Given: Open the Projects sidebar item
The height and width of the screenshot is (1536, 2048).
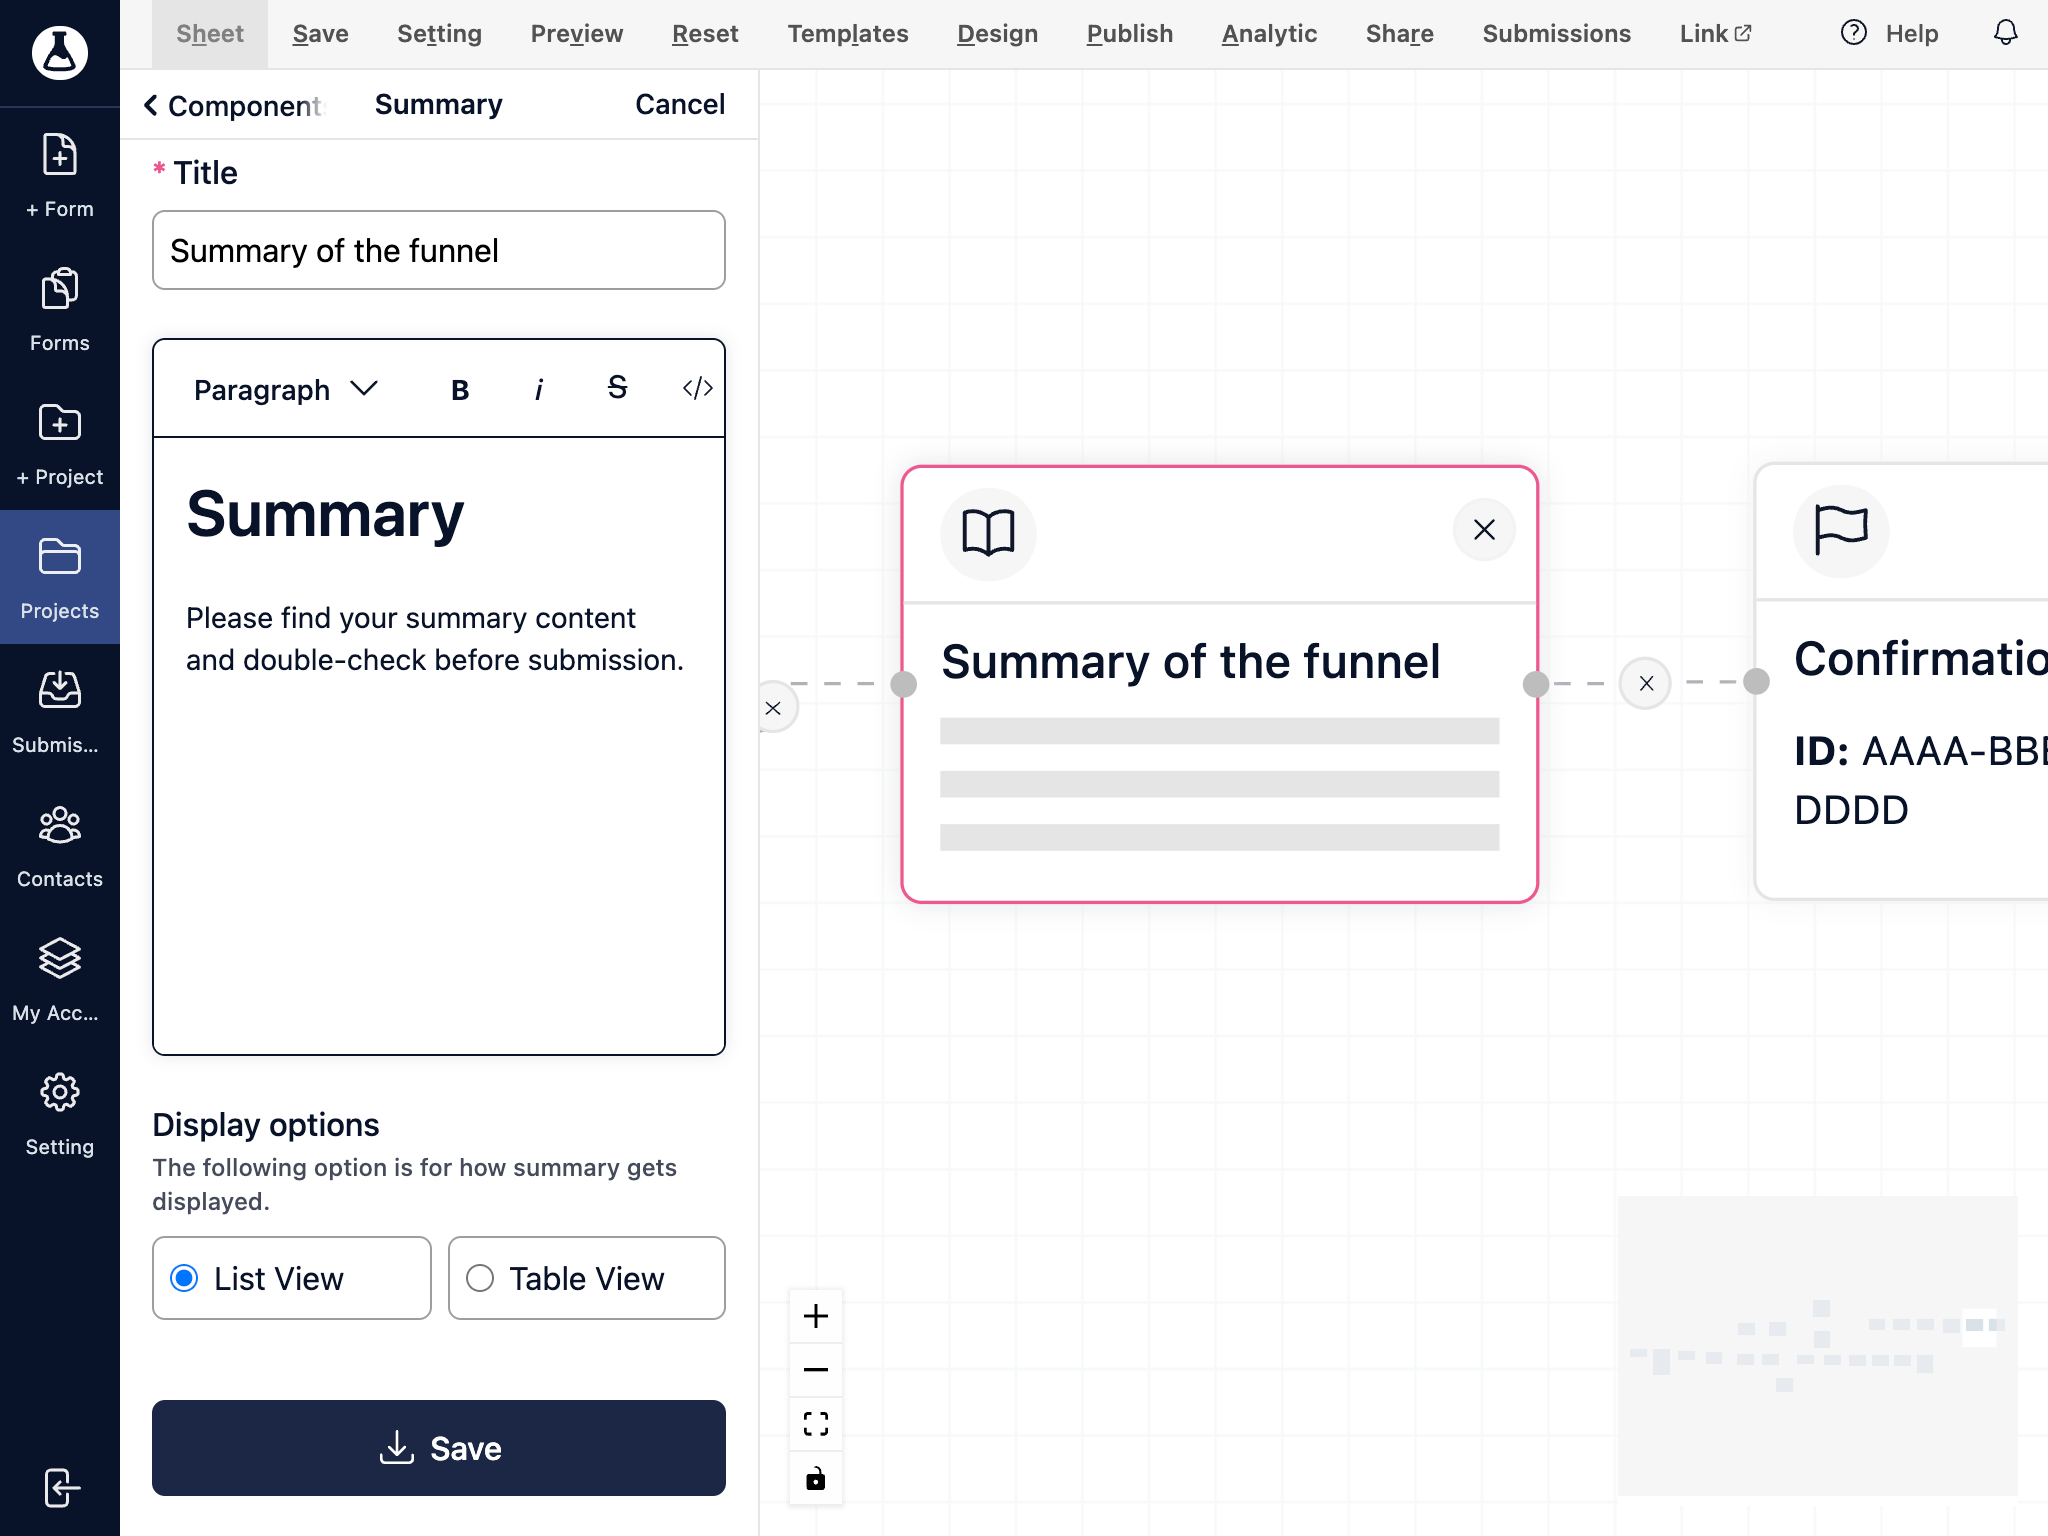Looking at the screenshot, I should click(x=60, y=578).
